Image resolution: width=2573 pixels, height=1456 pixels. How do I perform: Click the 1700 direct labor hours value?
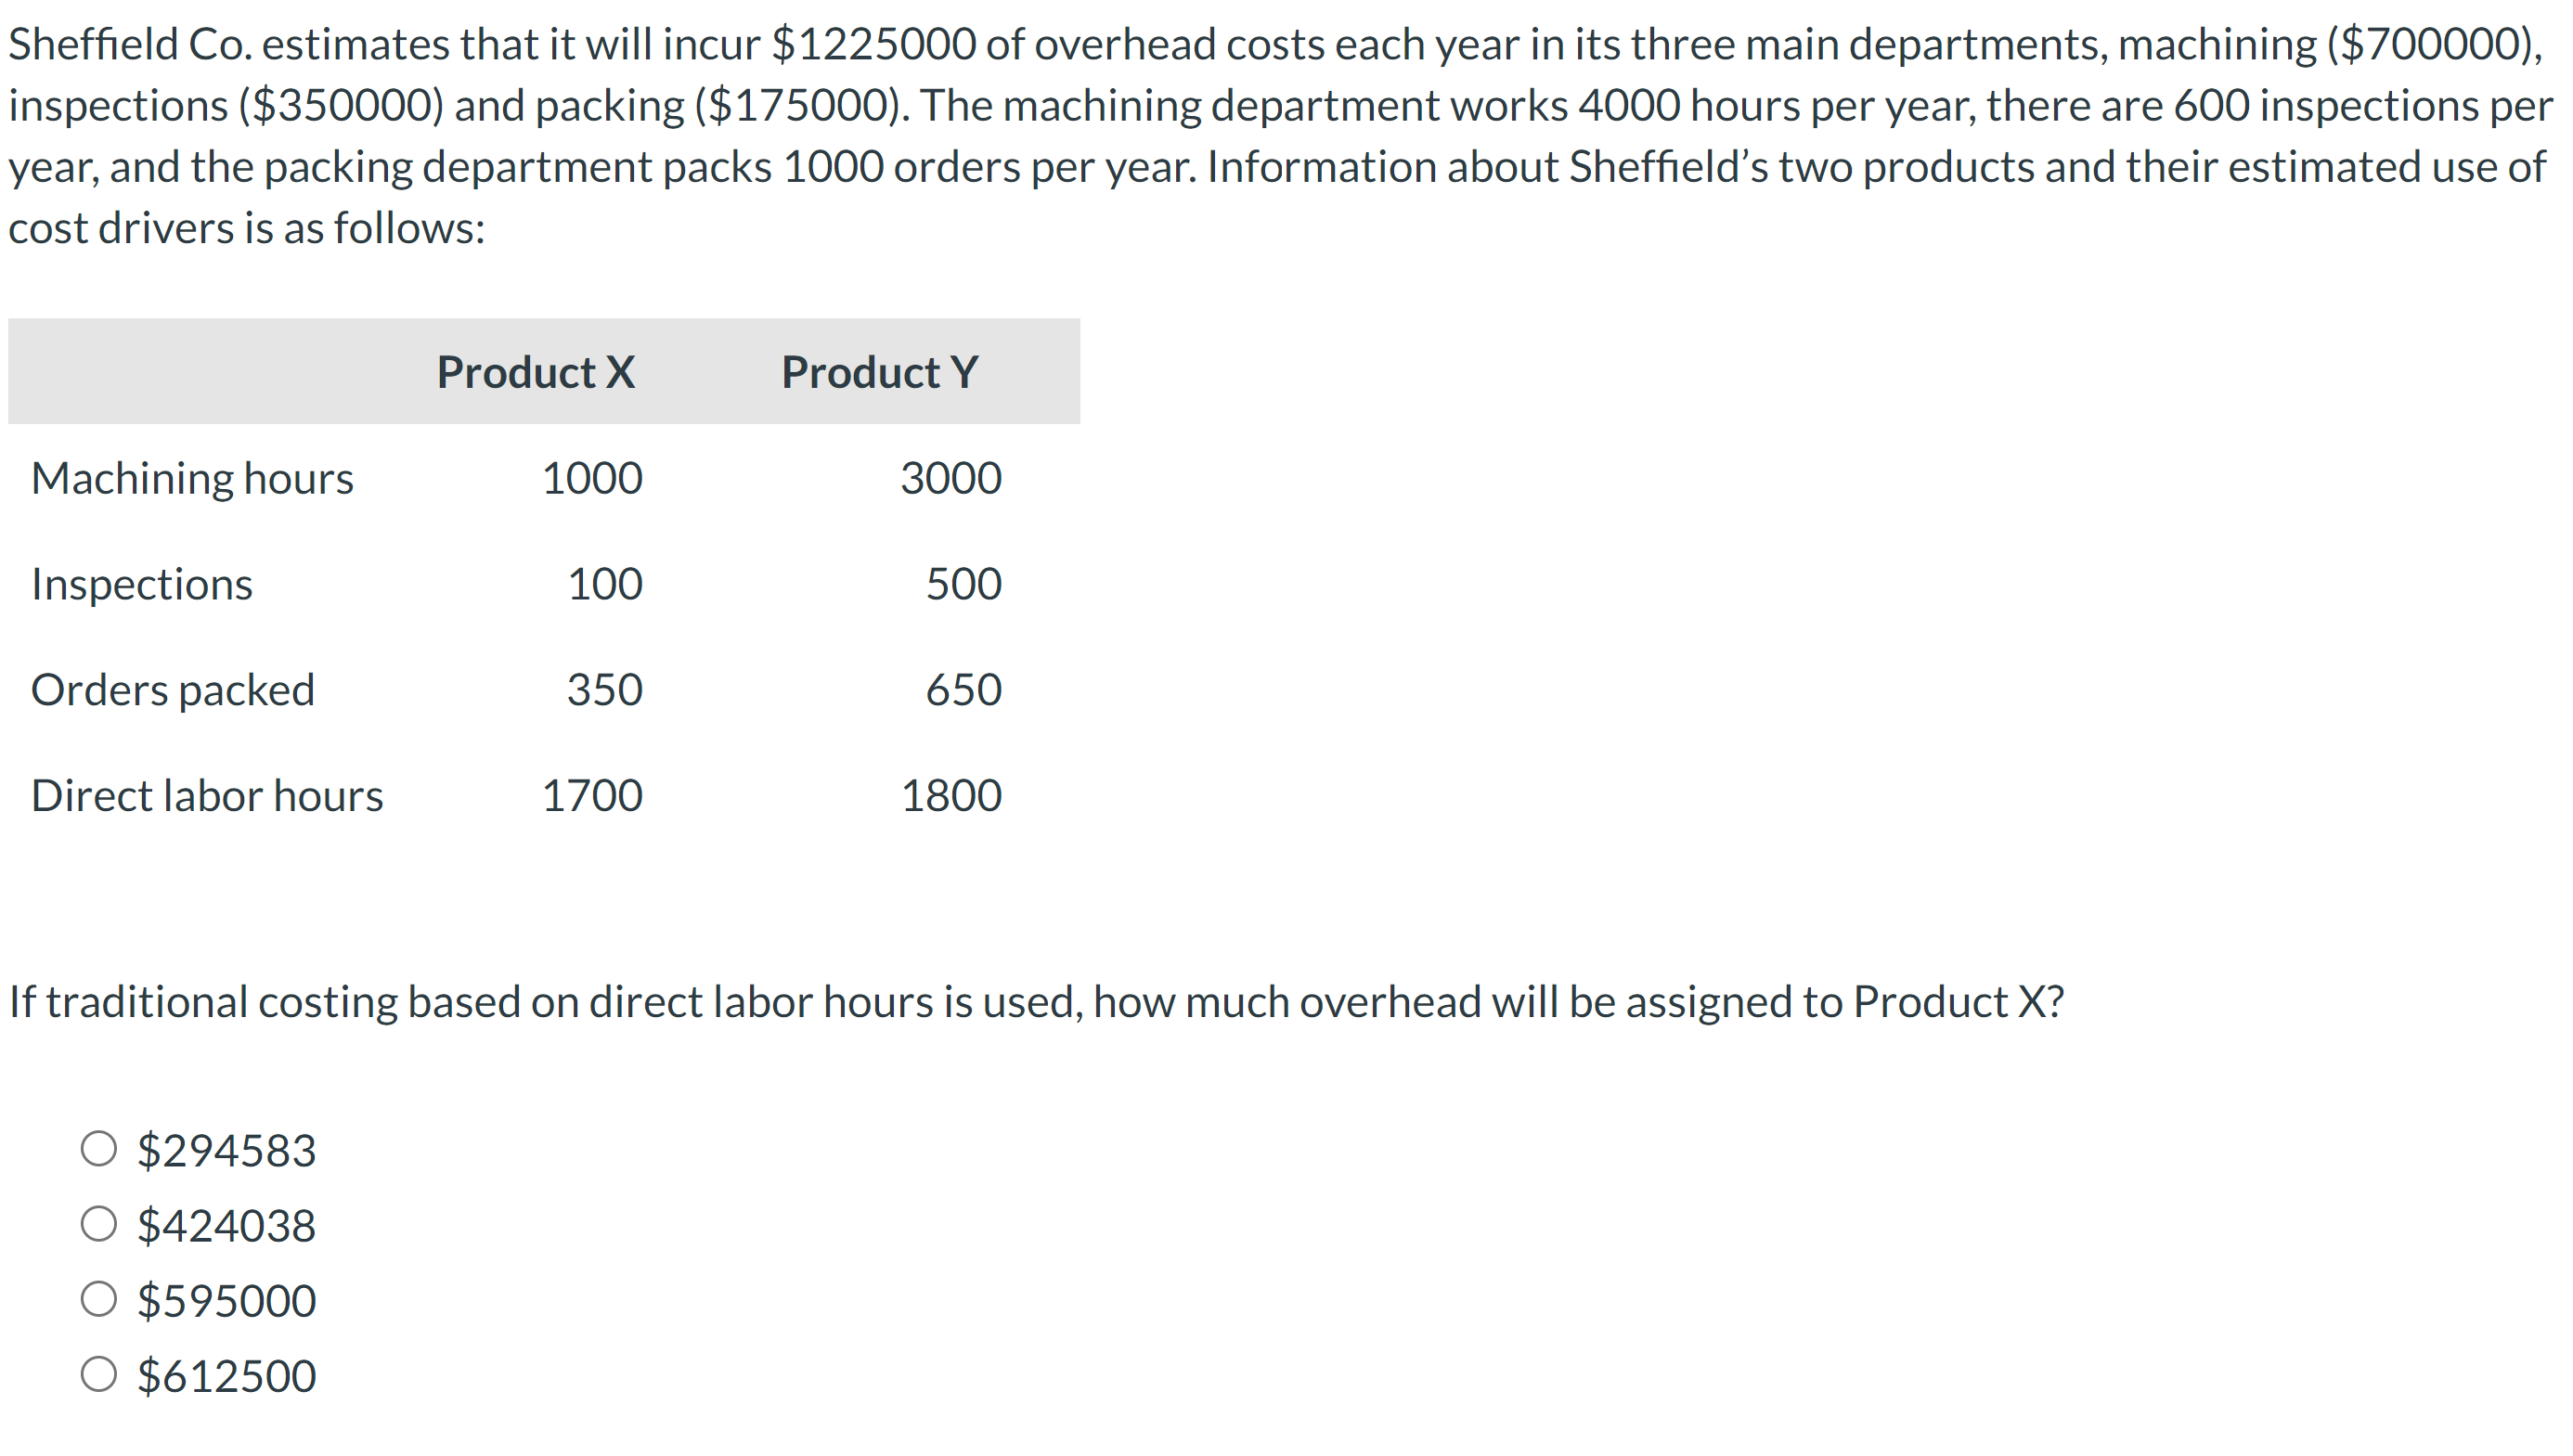591,795
